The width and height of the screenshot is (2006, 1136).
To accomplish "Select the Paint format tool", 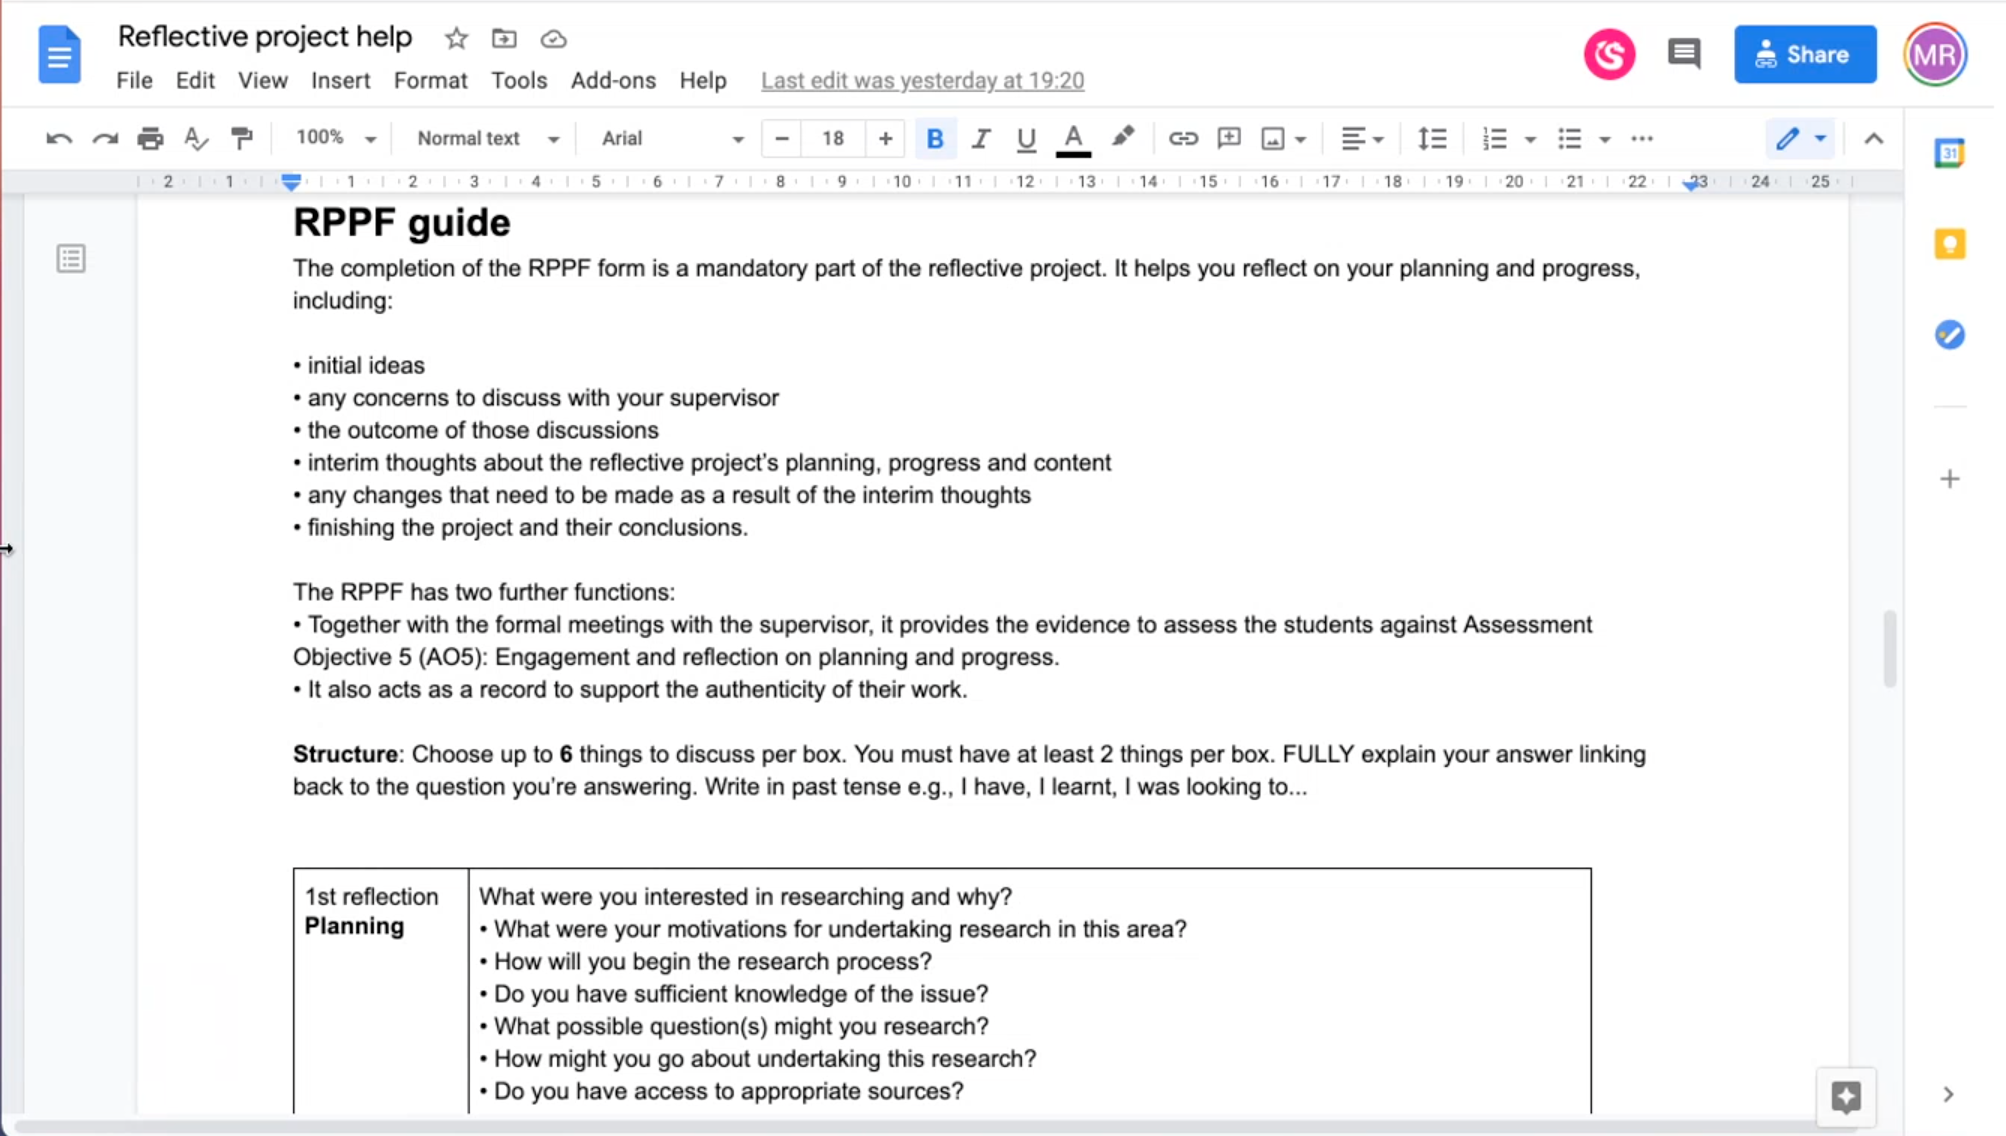I will click(x=241, y=139).
